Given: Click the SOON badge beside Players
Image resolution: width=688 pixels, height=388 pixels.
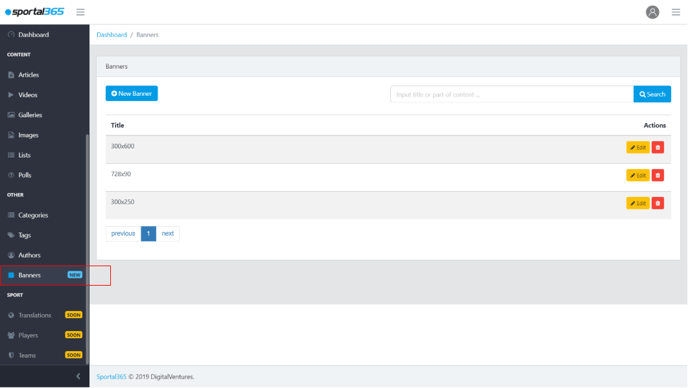Looking at the screenshot, I should 73,335.
